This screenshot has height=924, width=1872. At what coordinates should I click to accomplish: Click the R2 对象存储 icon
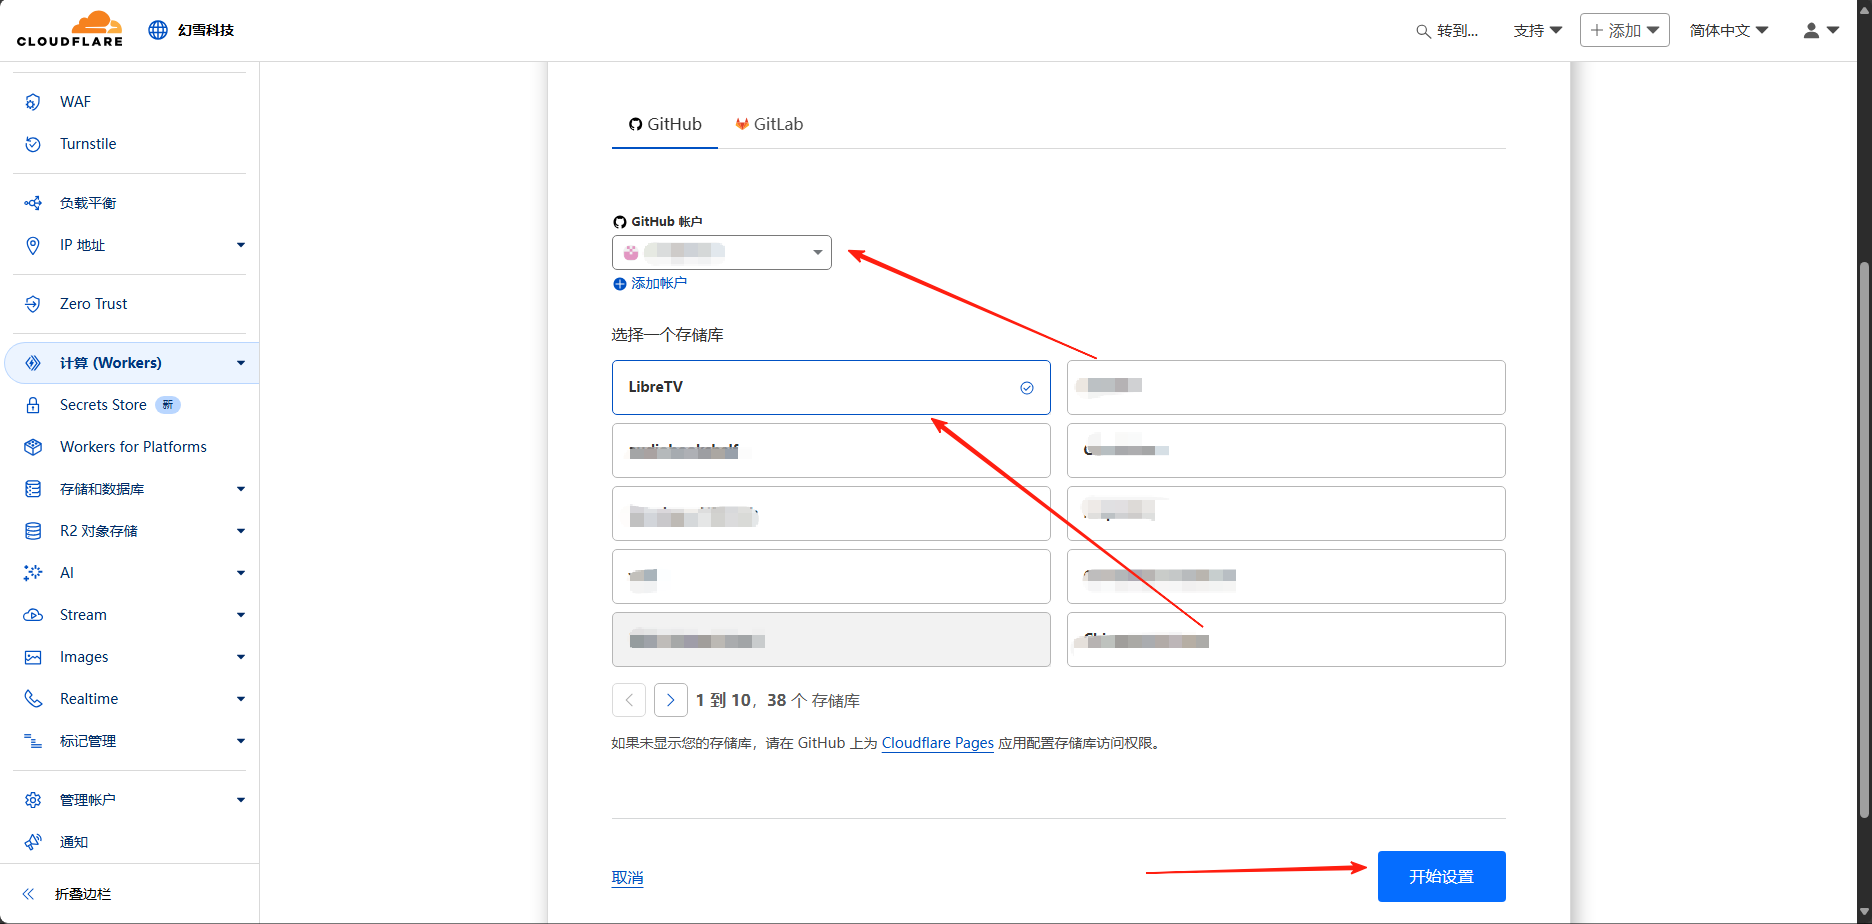[x=33, y=531]
